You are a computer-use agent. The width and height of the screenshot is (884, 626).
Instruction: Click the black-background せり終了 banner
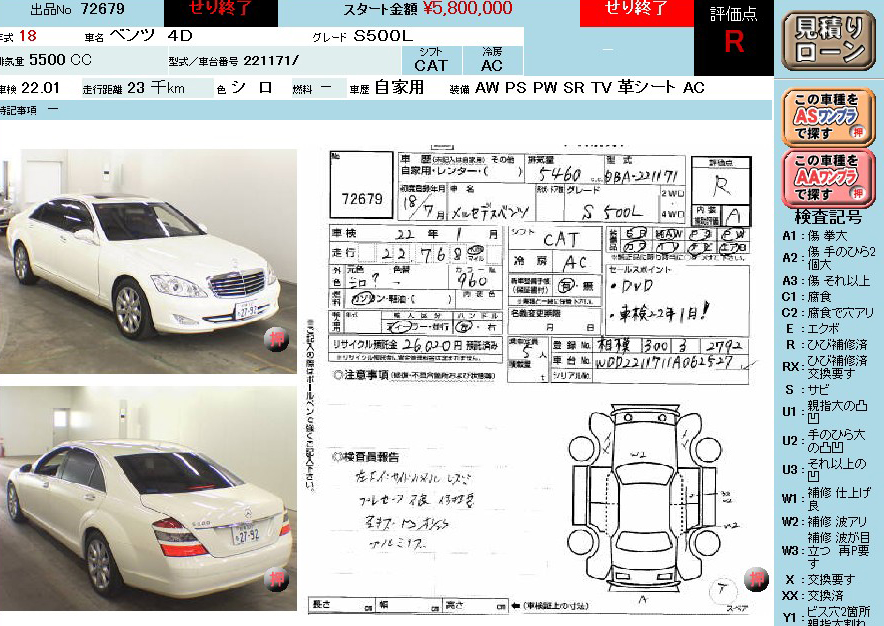pyautogui.click(x=220, y=11)
